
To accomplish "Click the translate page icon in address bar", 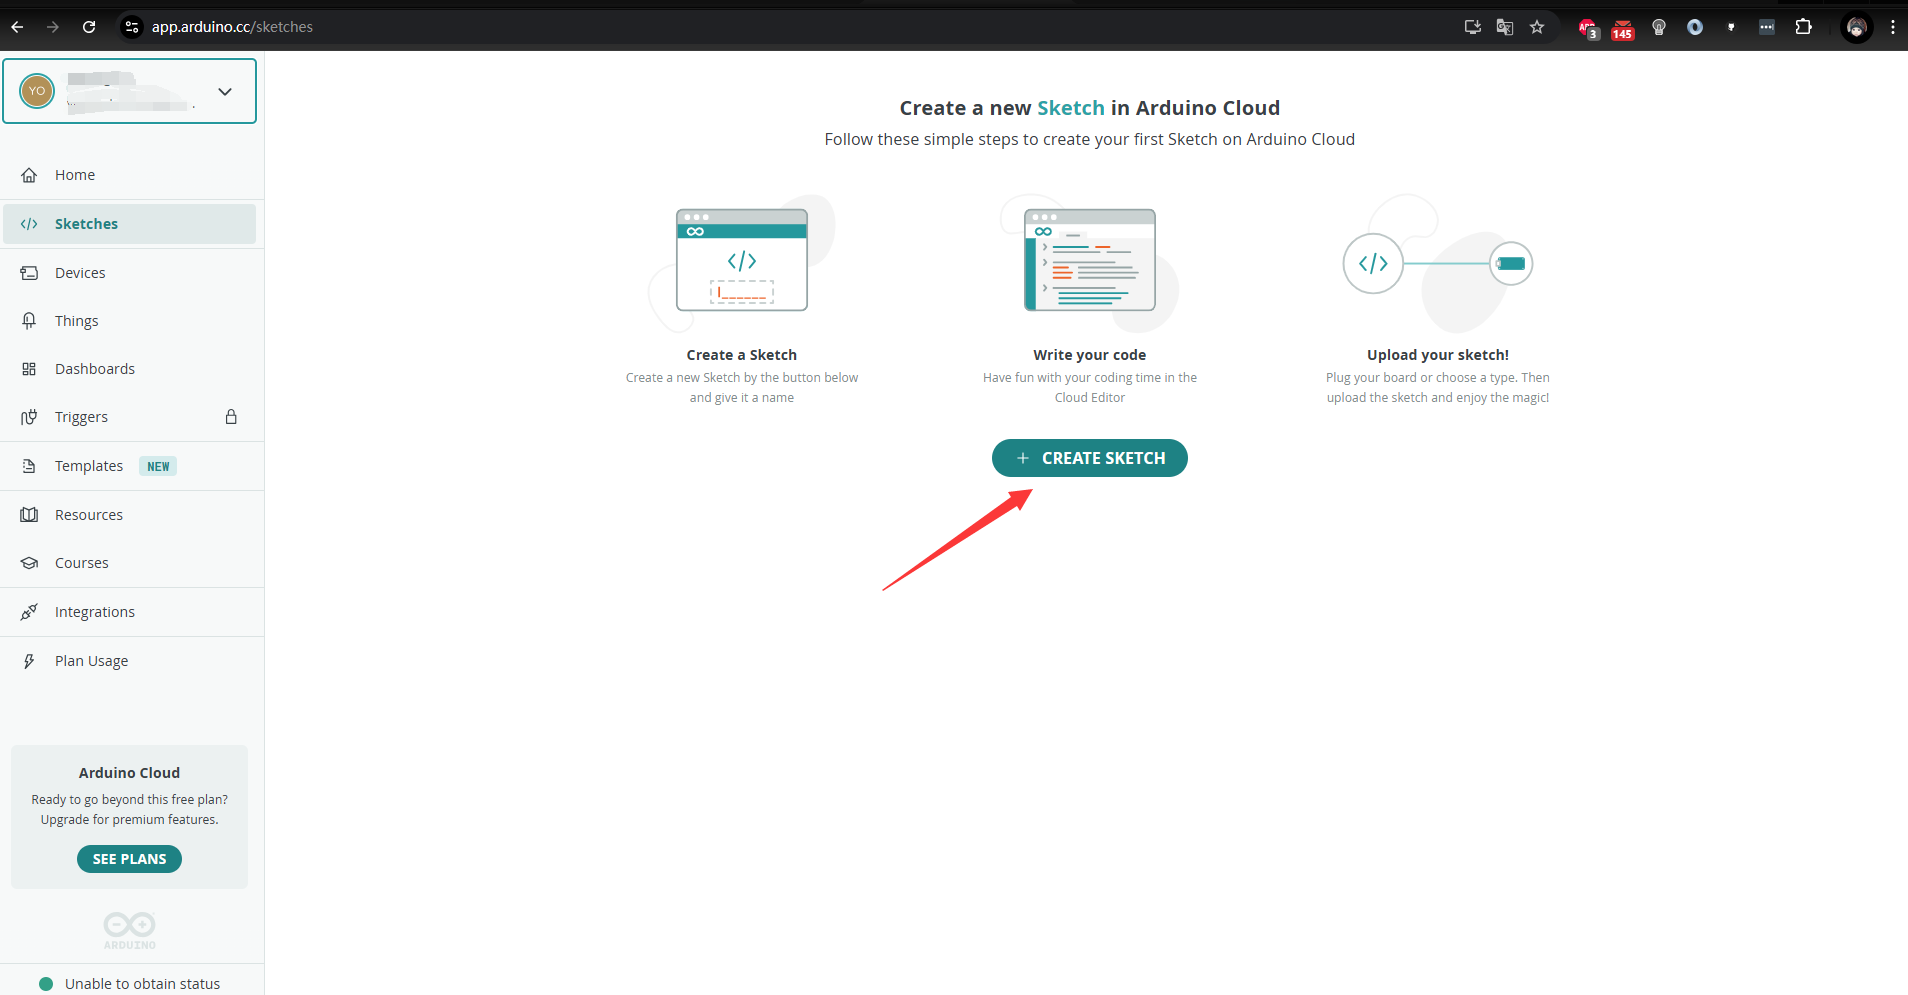I will [1505, 27].
